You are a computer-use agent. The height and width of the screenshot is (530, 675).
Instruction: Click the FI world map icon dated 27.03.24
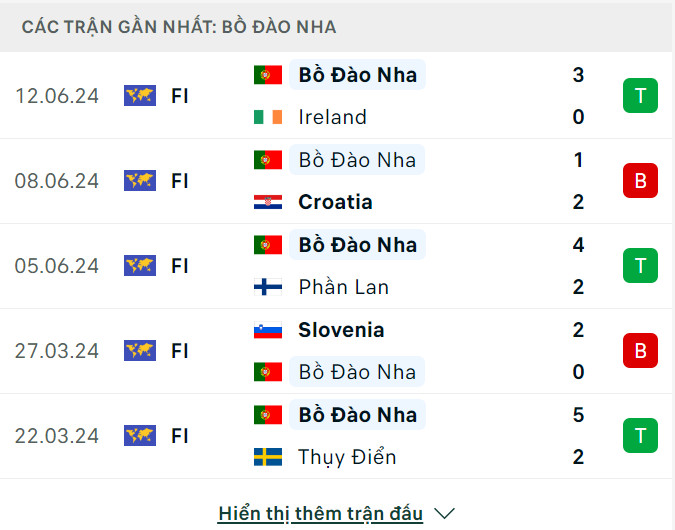tap(139, 351)
